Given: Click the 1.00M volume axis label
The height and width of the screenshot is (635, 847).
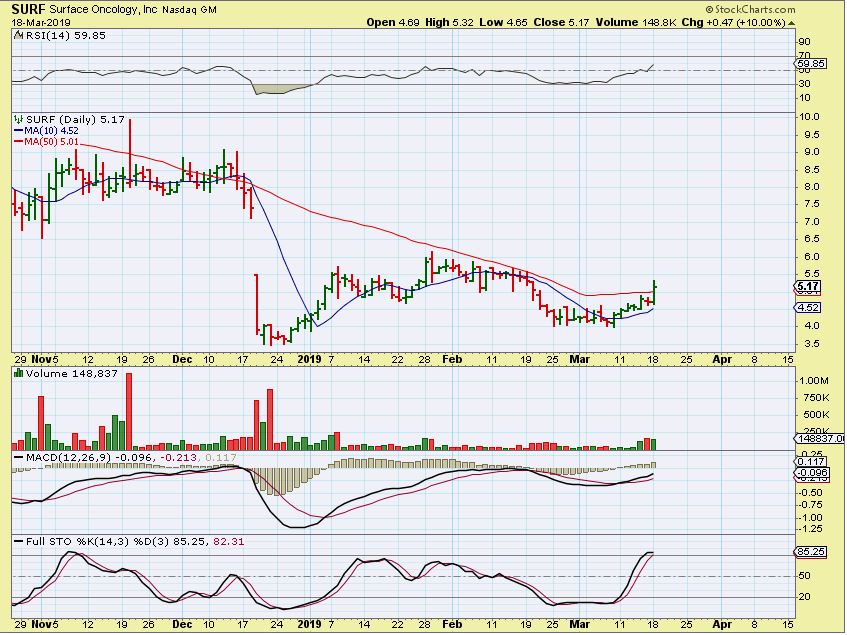Looking at the screenshot, I should [x=814, y=381].
